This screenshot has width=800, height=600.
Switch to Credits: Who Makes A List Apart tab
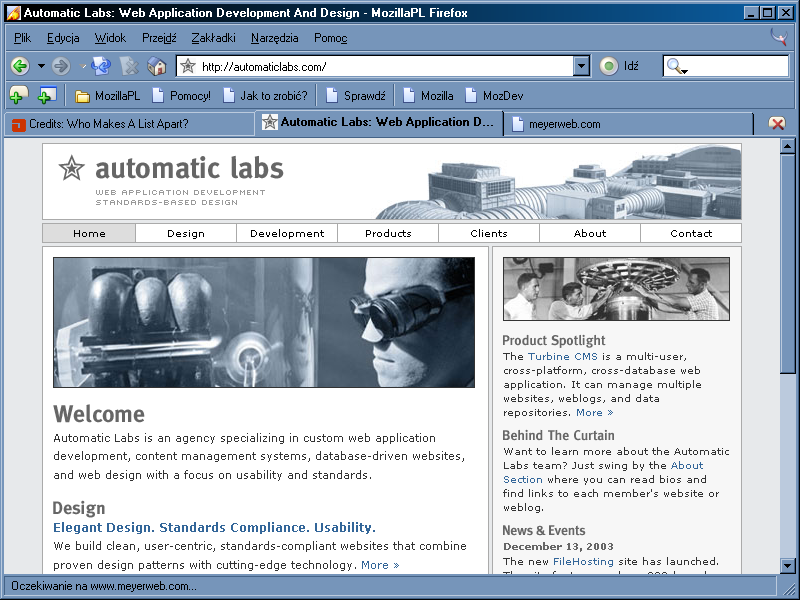(130, 124)
